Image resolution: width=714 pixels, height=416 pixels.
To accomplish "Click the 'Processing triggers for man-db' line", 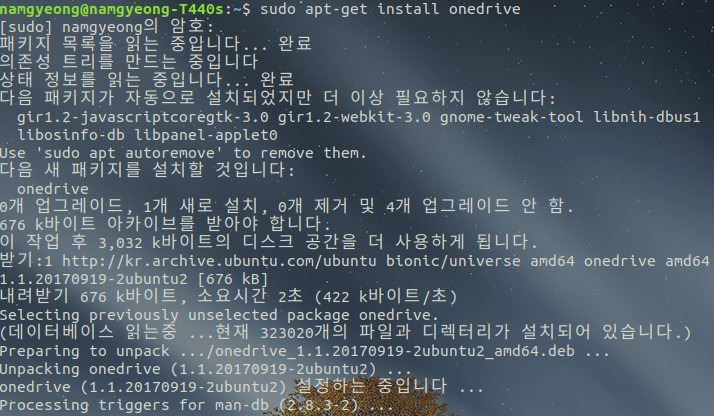I will (x=197, y=405).
